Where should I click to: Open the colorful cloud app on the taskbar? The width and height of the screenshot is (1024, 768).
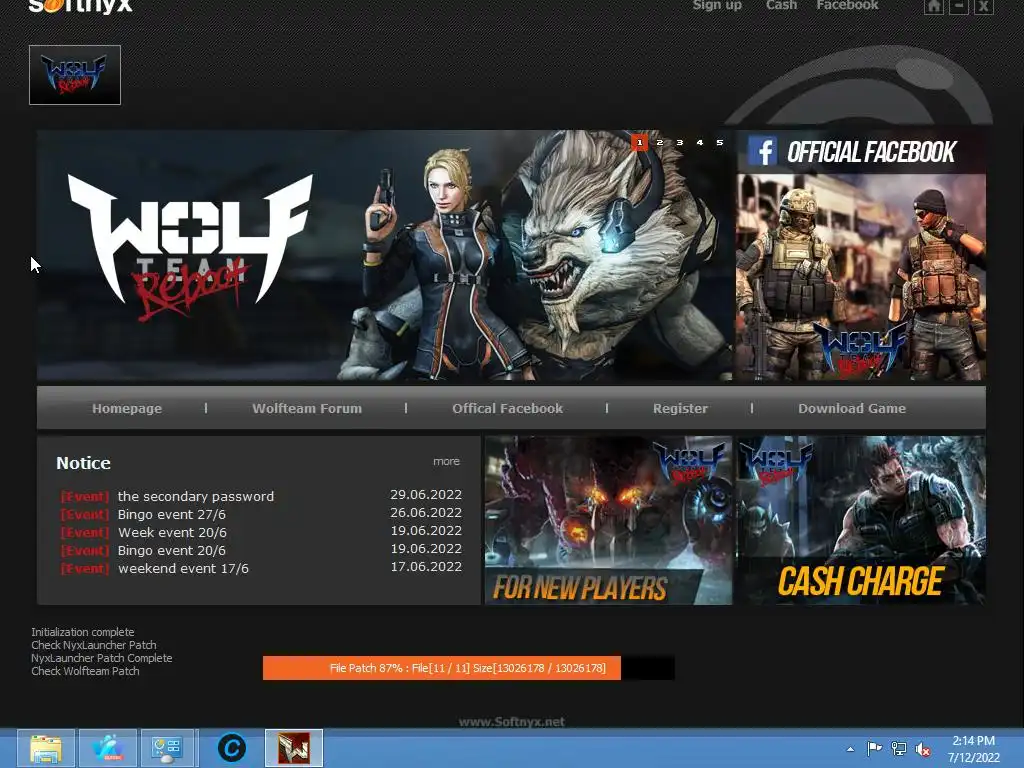click(x=108, y=748)
